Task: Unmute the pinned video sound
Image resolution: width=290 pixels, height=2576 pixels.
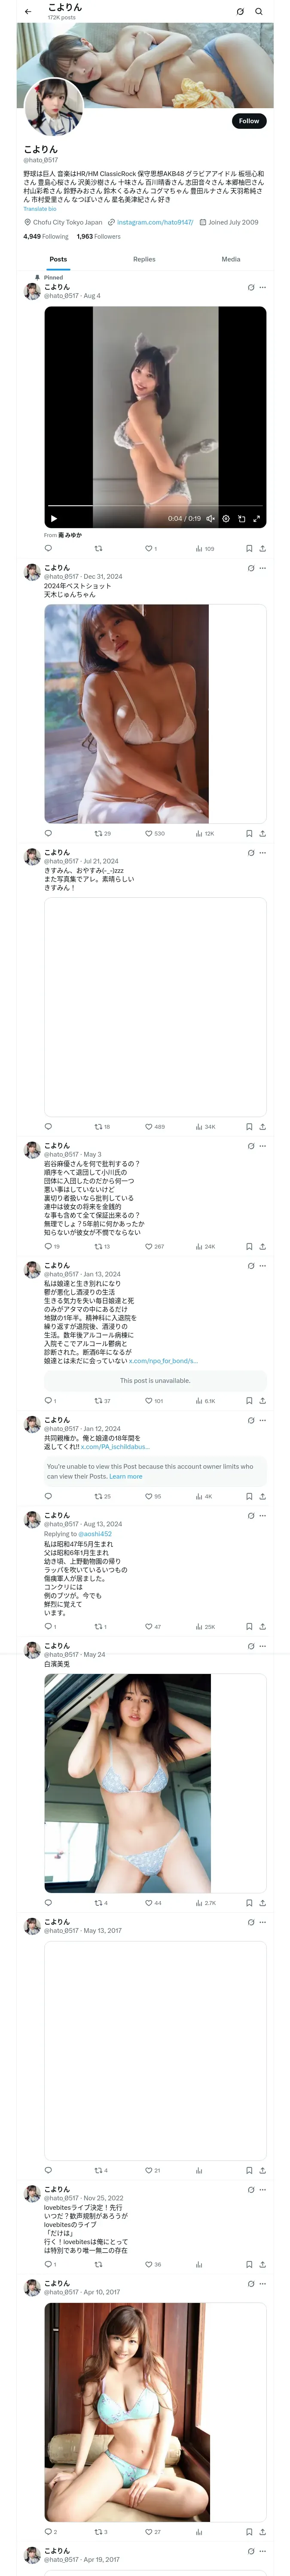Action: (x=210, y=519)
